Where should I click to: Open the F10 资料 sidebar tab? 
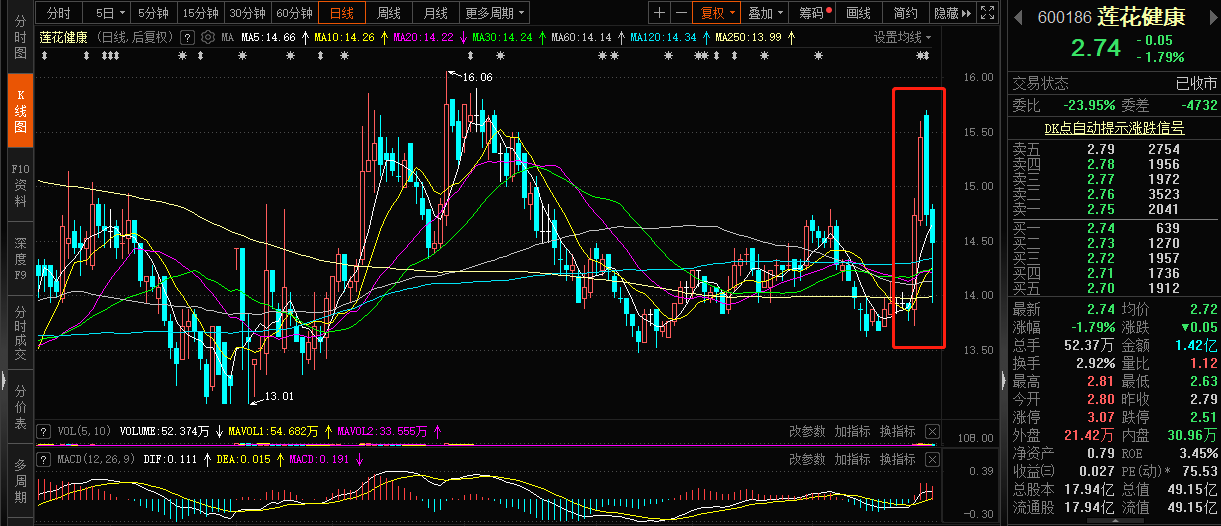[x=19, y=186]
